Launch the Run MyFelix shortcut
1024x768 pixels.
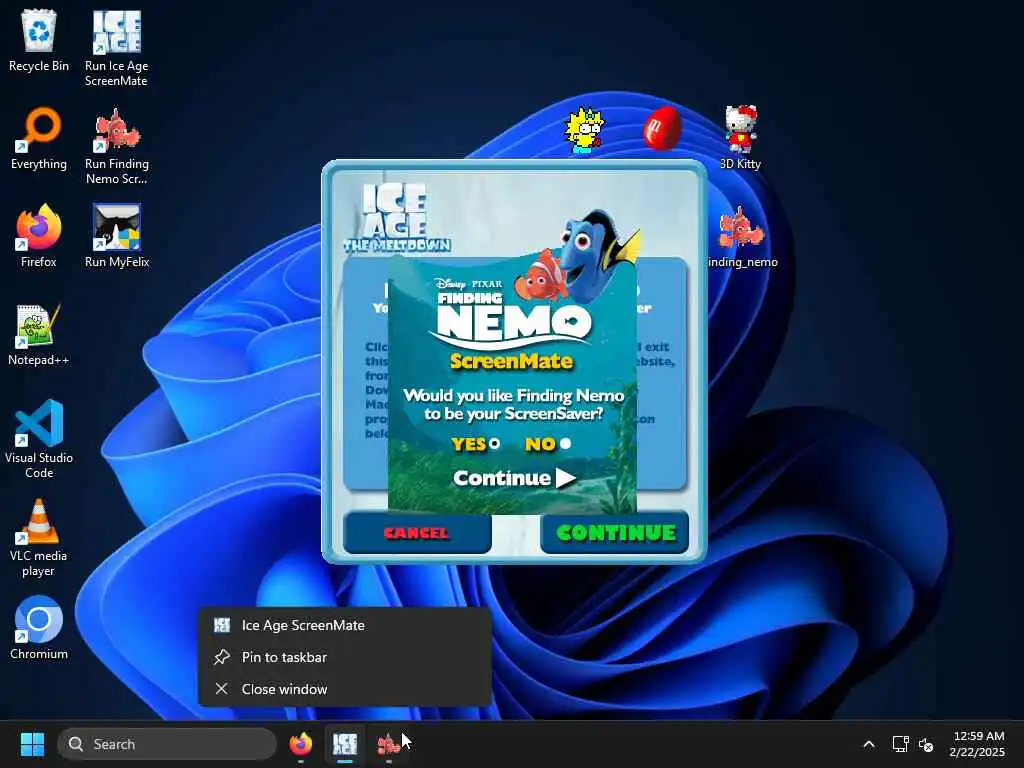pos(117,236)
